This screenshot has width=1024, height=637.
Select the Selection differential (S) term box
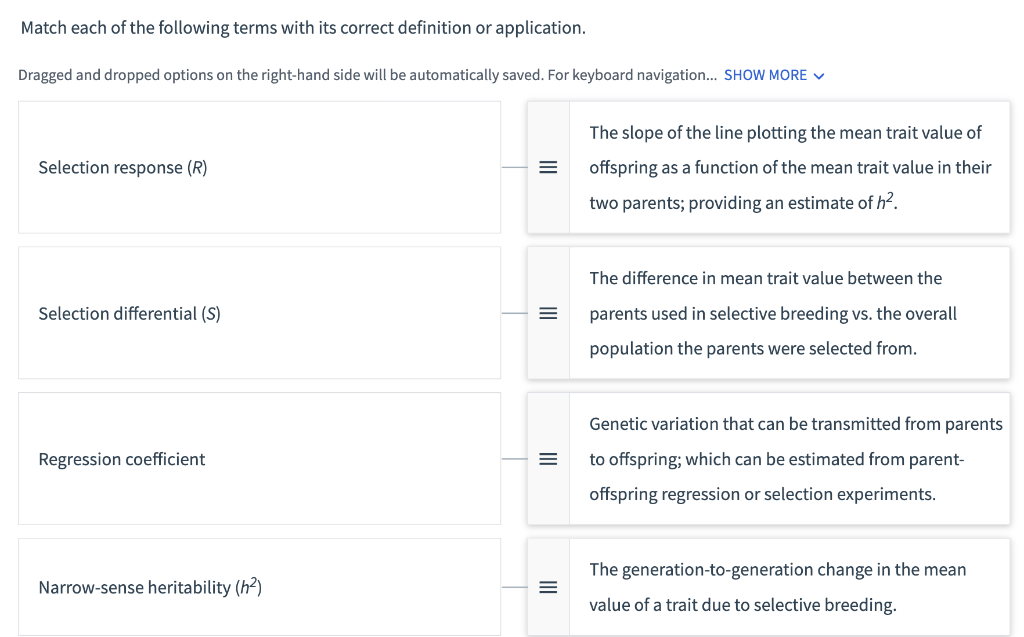(x=259, y=313)
